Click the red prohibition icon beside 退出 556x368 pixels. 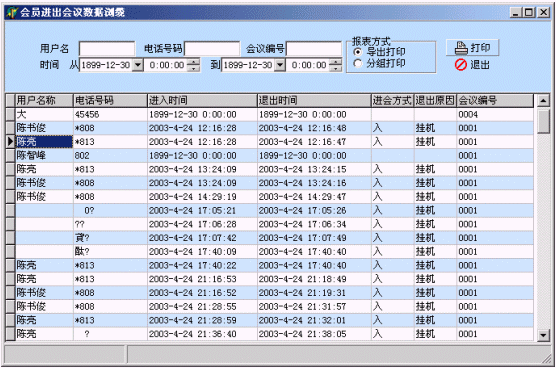pos(461,65)
